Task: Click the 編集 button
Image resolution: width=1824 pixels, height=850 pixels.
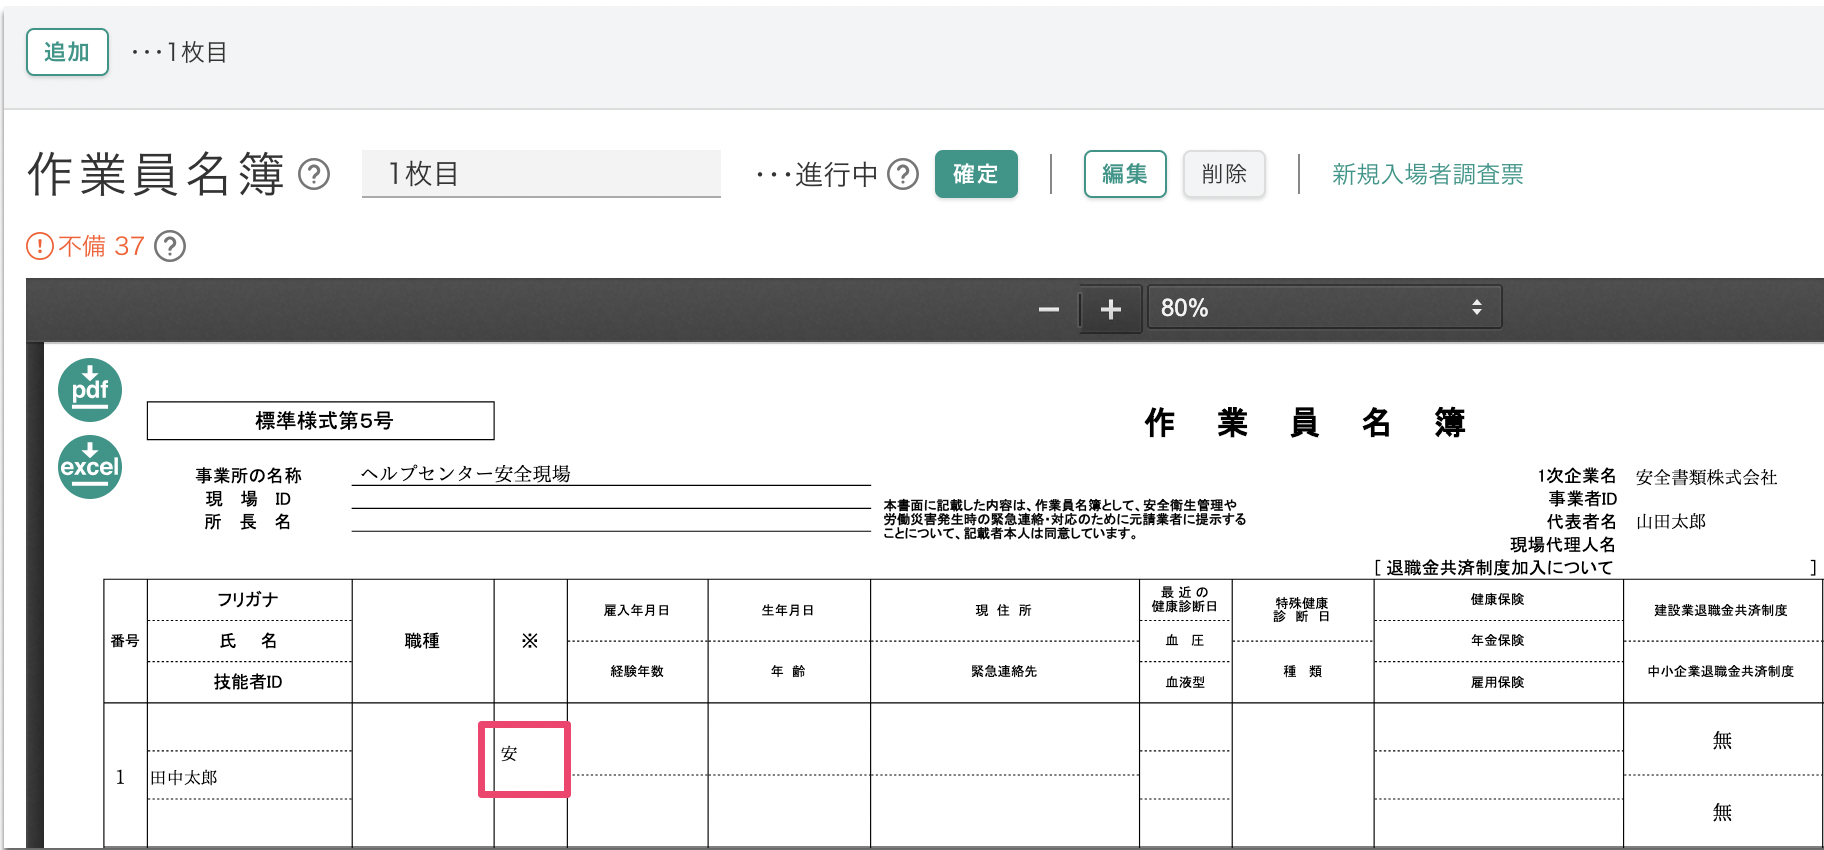Action: pyautogui.click(x=1124, y=175)
